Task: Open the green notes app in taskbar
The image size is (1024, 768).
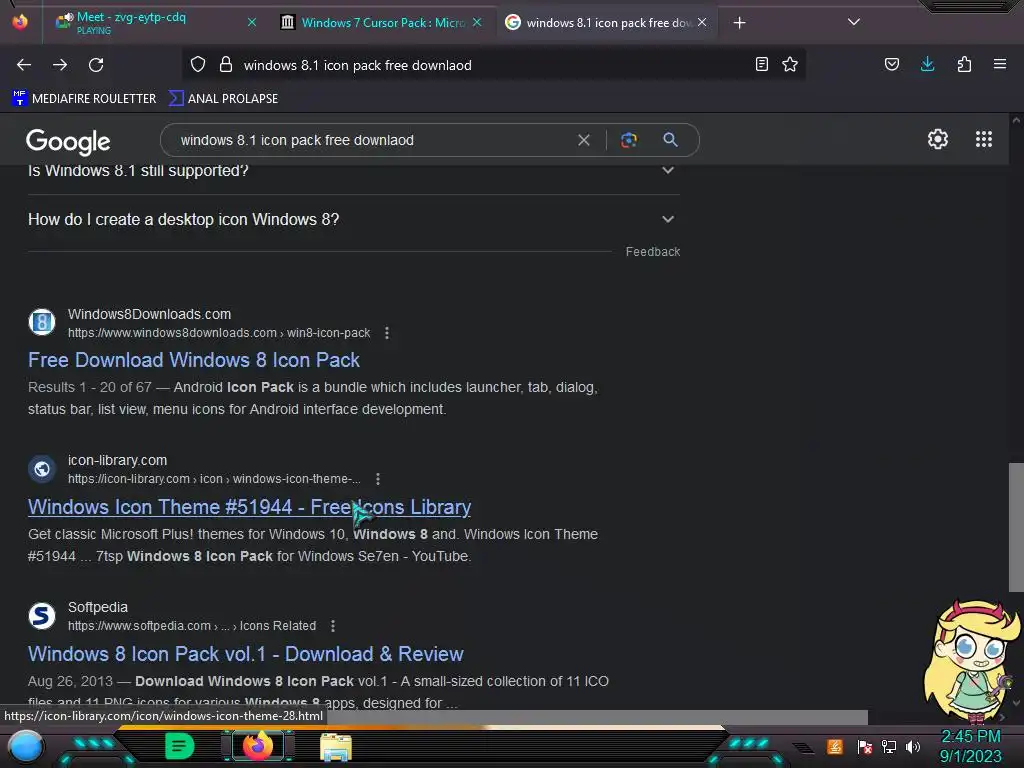Action: tap(180, 746)
